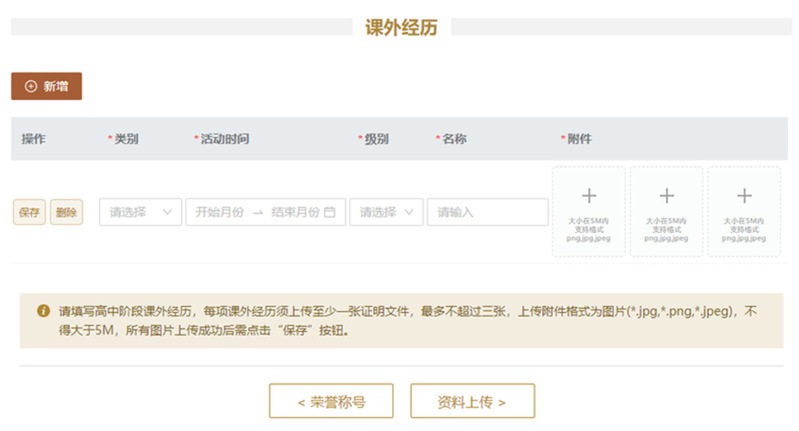Click the arrow icon between start and end months
799x431 pixels.
coord(257,212)
